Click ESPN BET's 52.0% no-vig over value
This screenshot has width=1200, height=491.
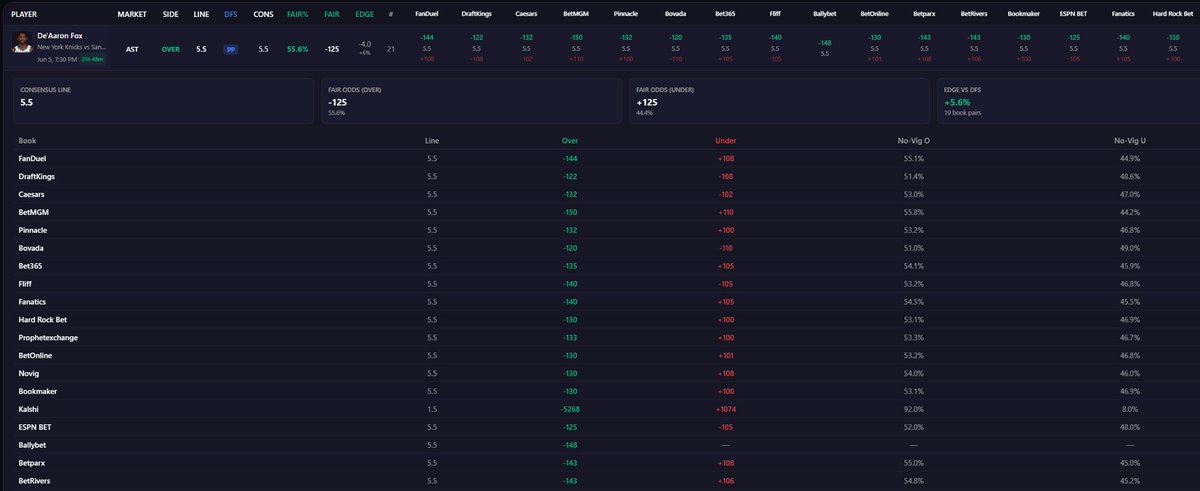coord(914,425)
